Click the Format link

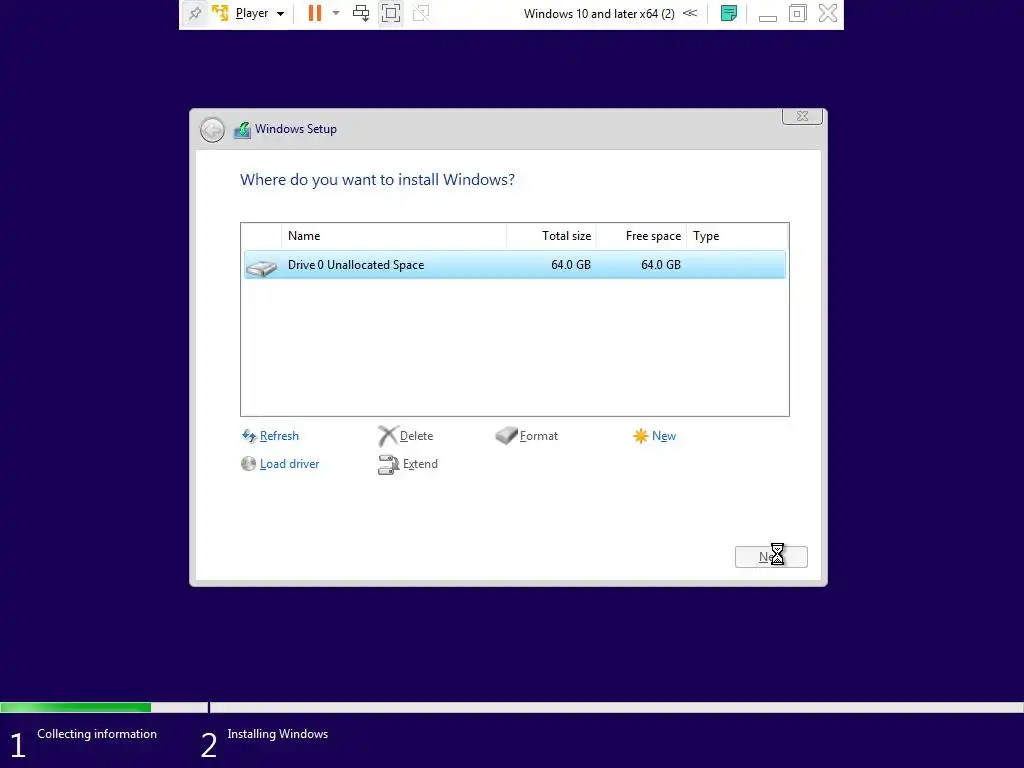tap(538, 436)
